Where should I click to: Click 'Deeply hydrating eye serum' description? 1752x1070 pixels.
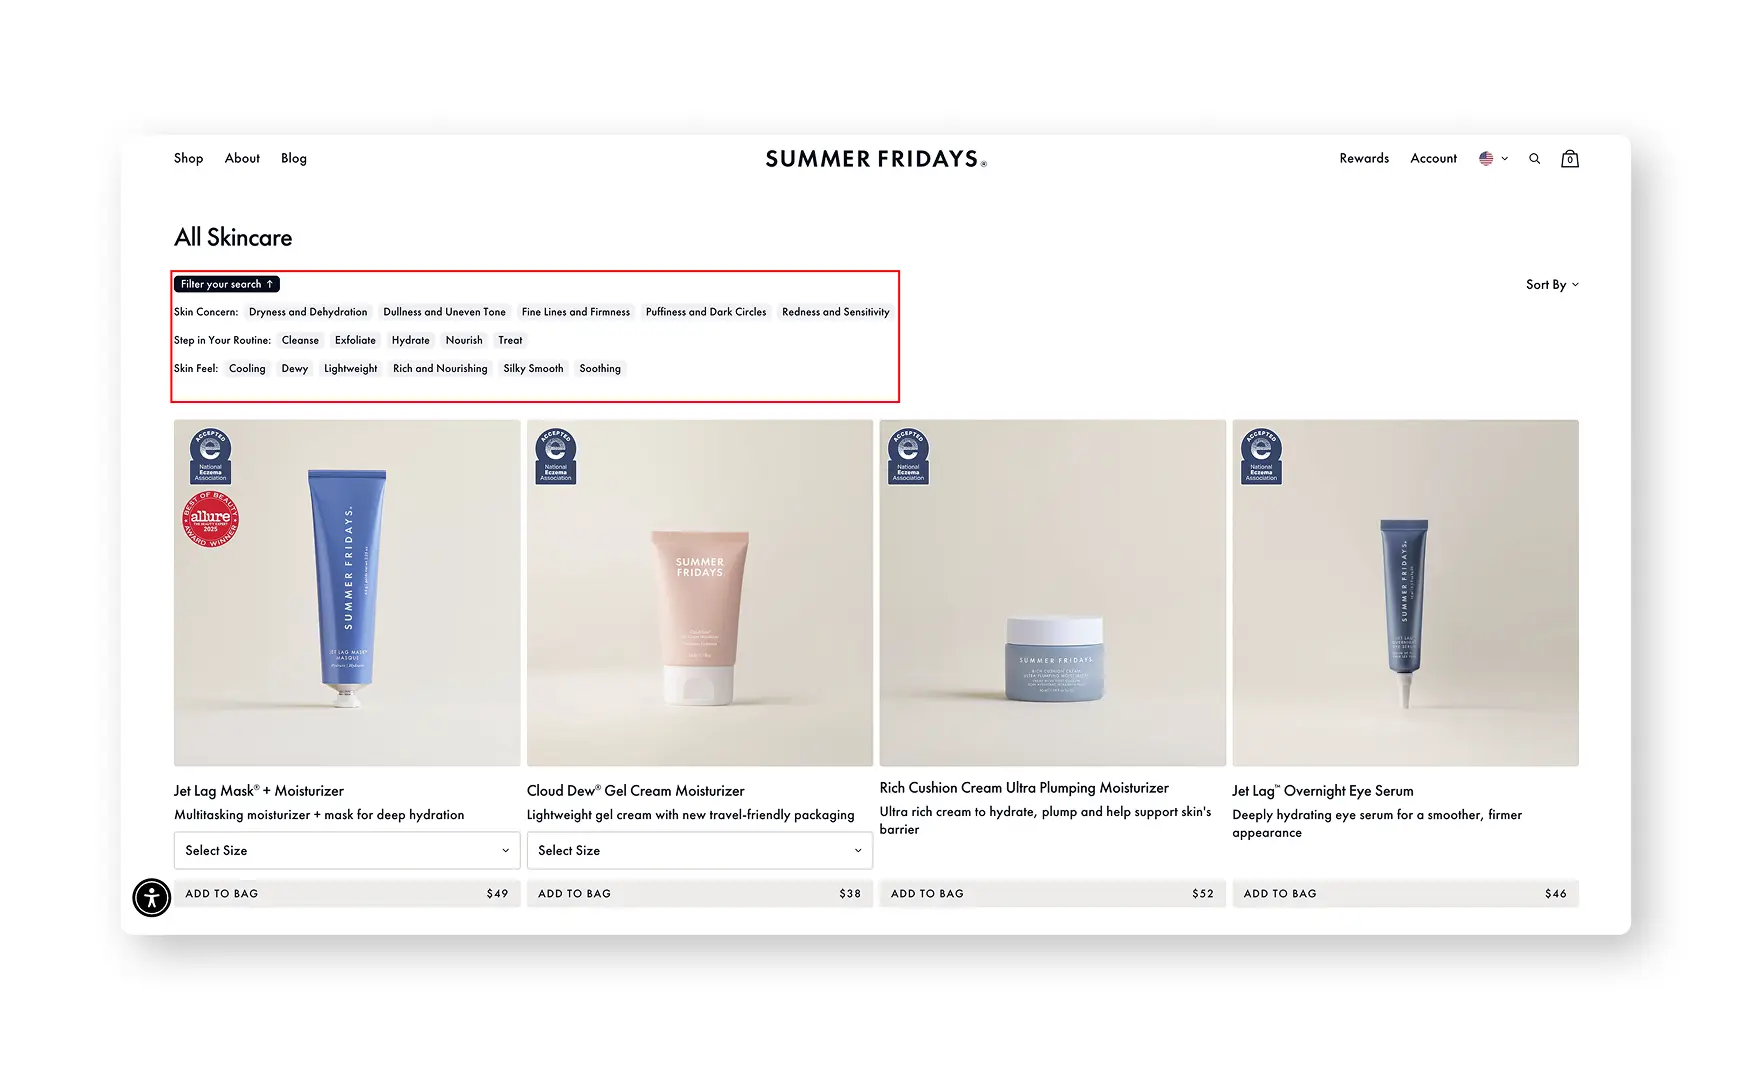[x=1377, y=823]
